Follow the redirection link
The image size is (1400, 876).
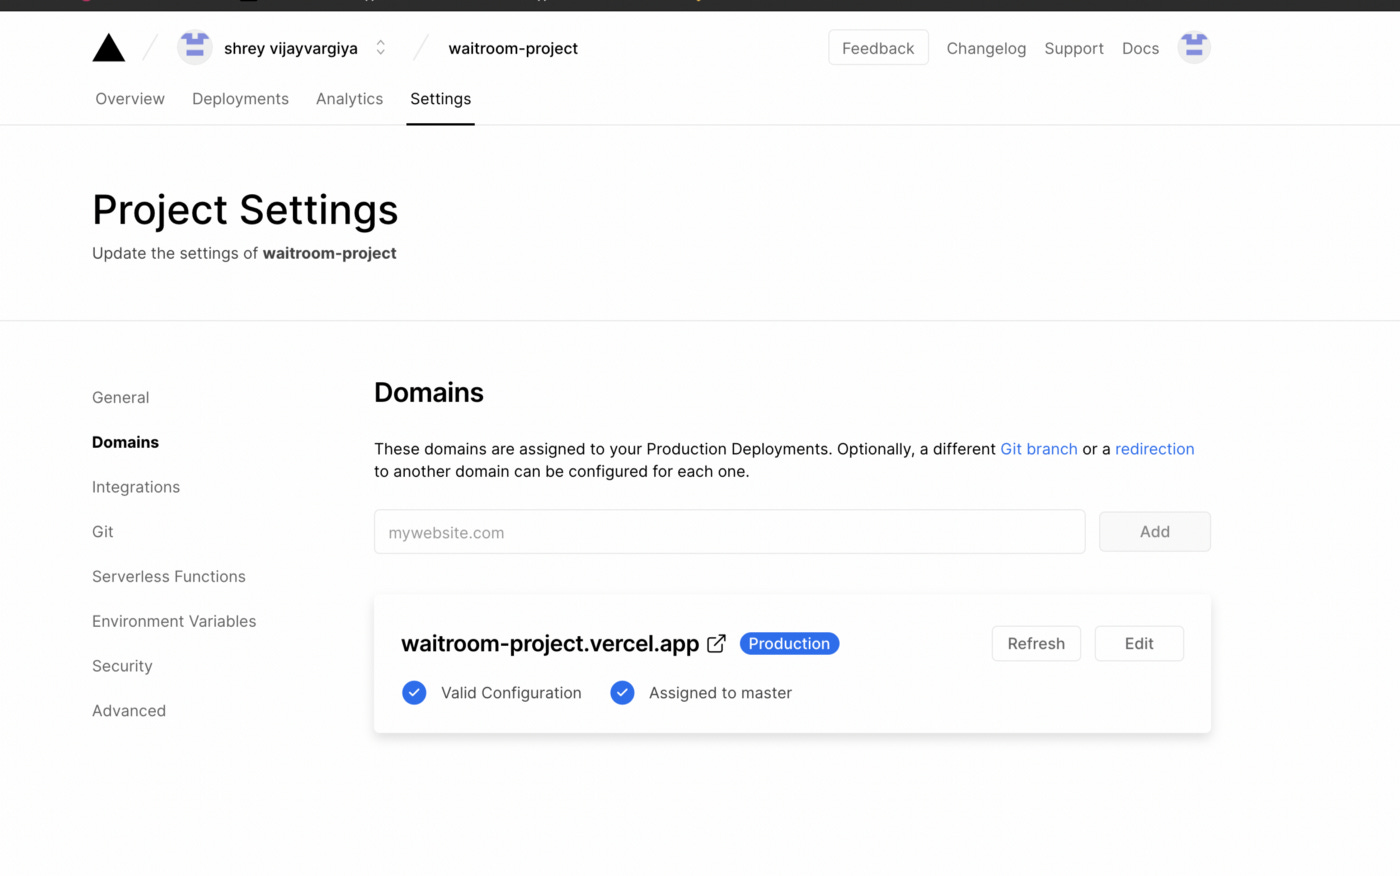click(1155, 449)
